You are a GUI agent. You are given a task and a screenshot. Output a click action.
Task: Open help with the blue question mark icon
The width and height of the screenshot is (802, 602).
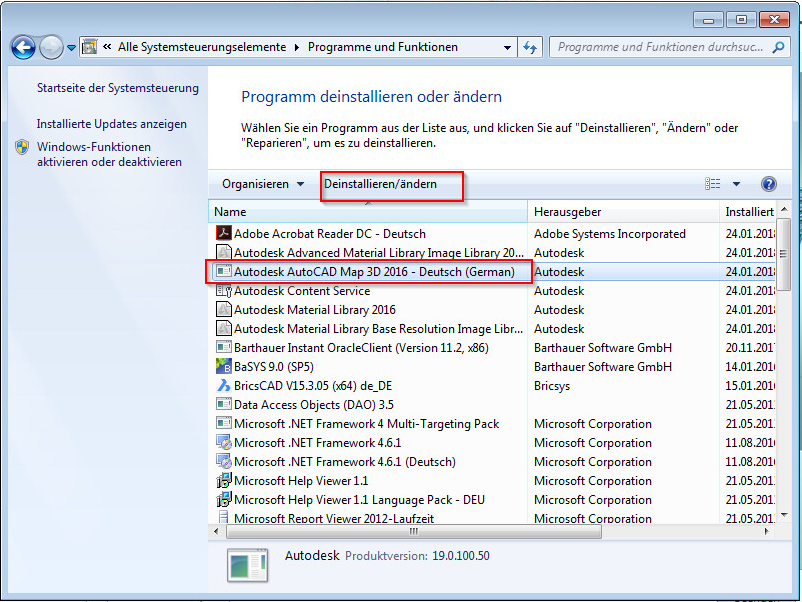[768, 184]
